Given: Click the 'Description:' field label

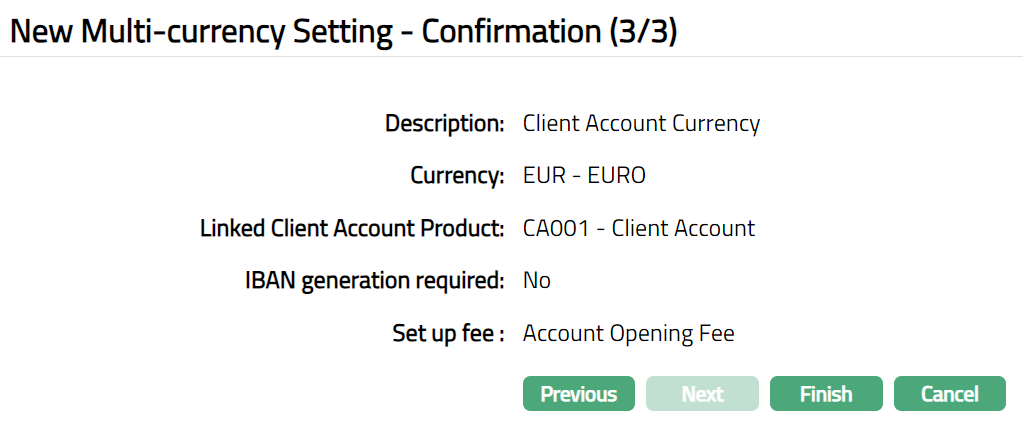Looking at the screenshot, I should pyautogui.click(x=445, y=124).
